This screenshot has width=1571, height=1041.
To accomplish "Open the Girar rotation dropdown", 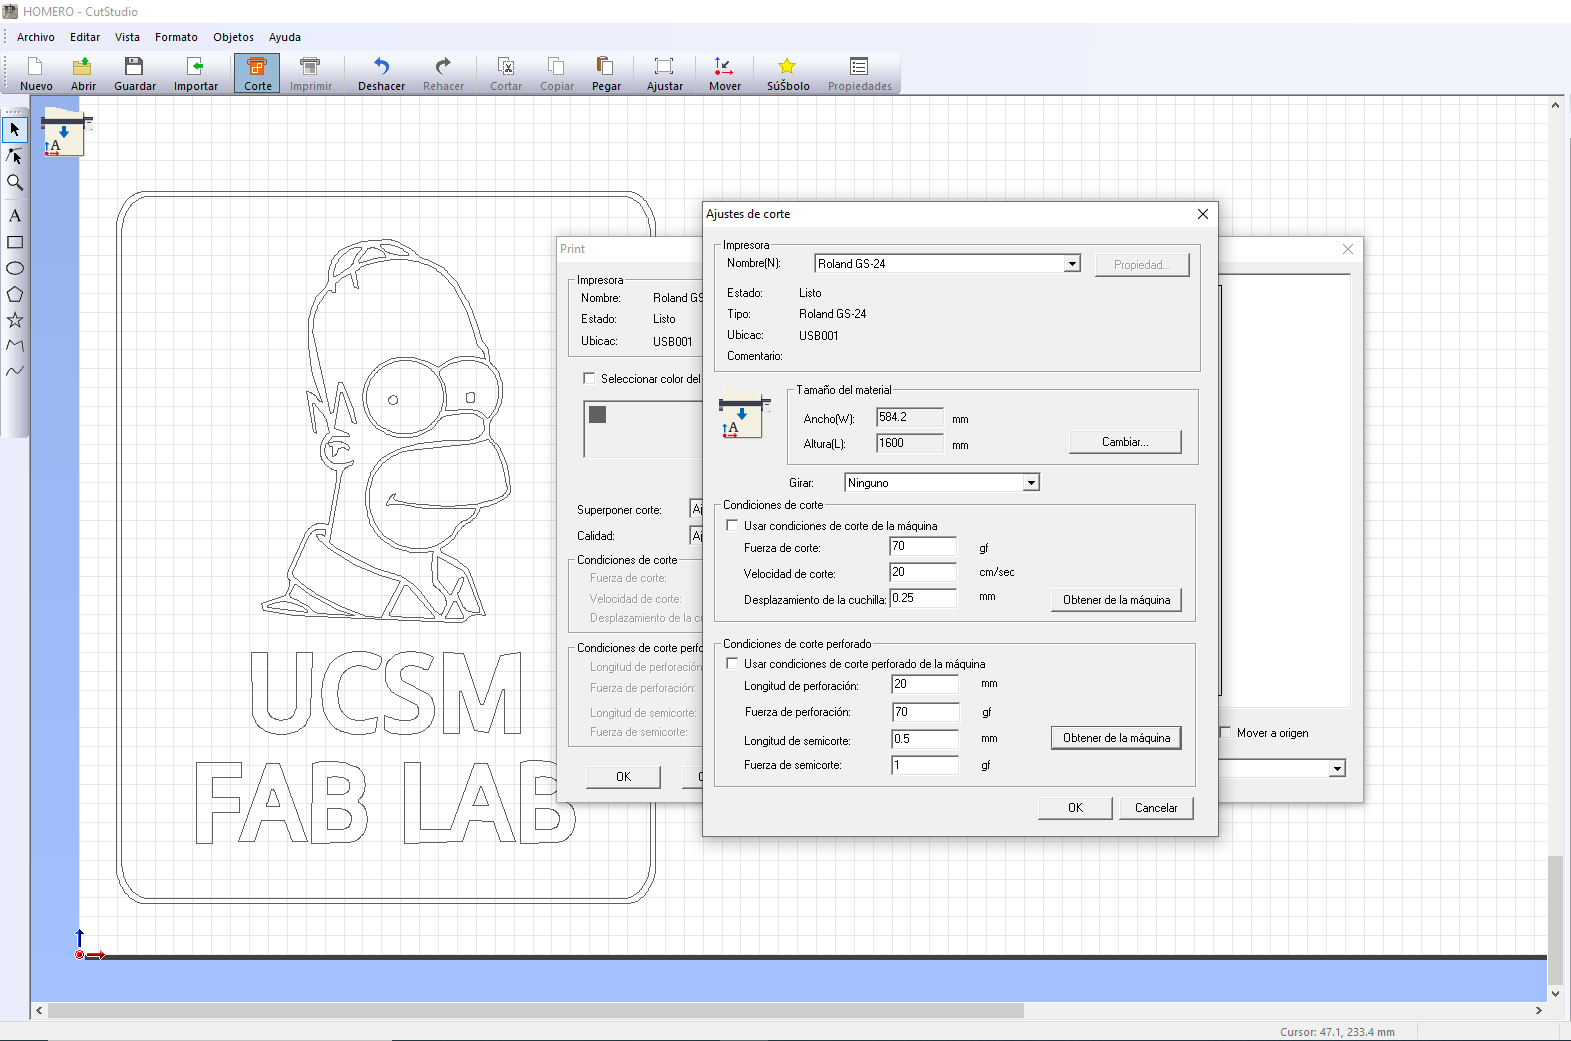I will pyautogui.click(x=1031, y=483).
